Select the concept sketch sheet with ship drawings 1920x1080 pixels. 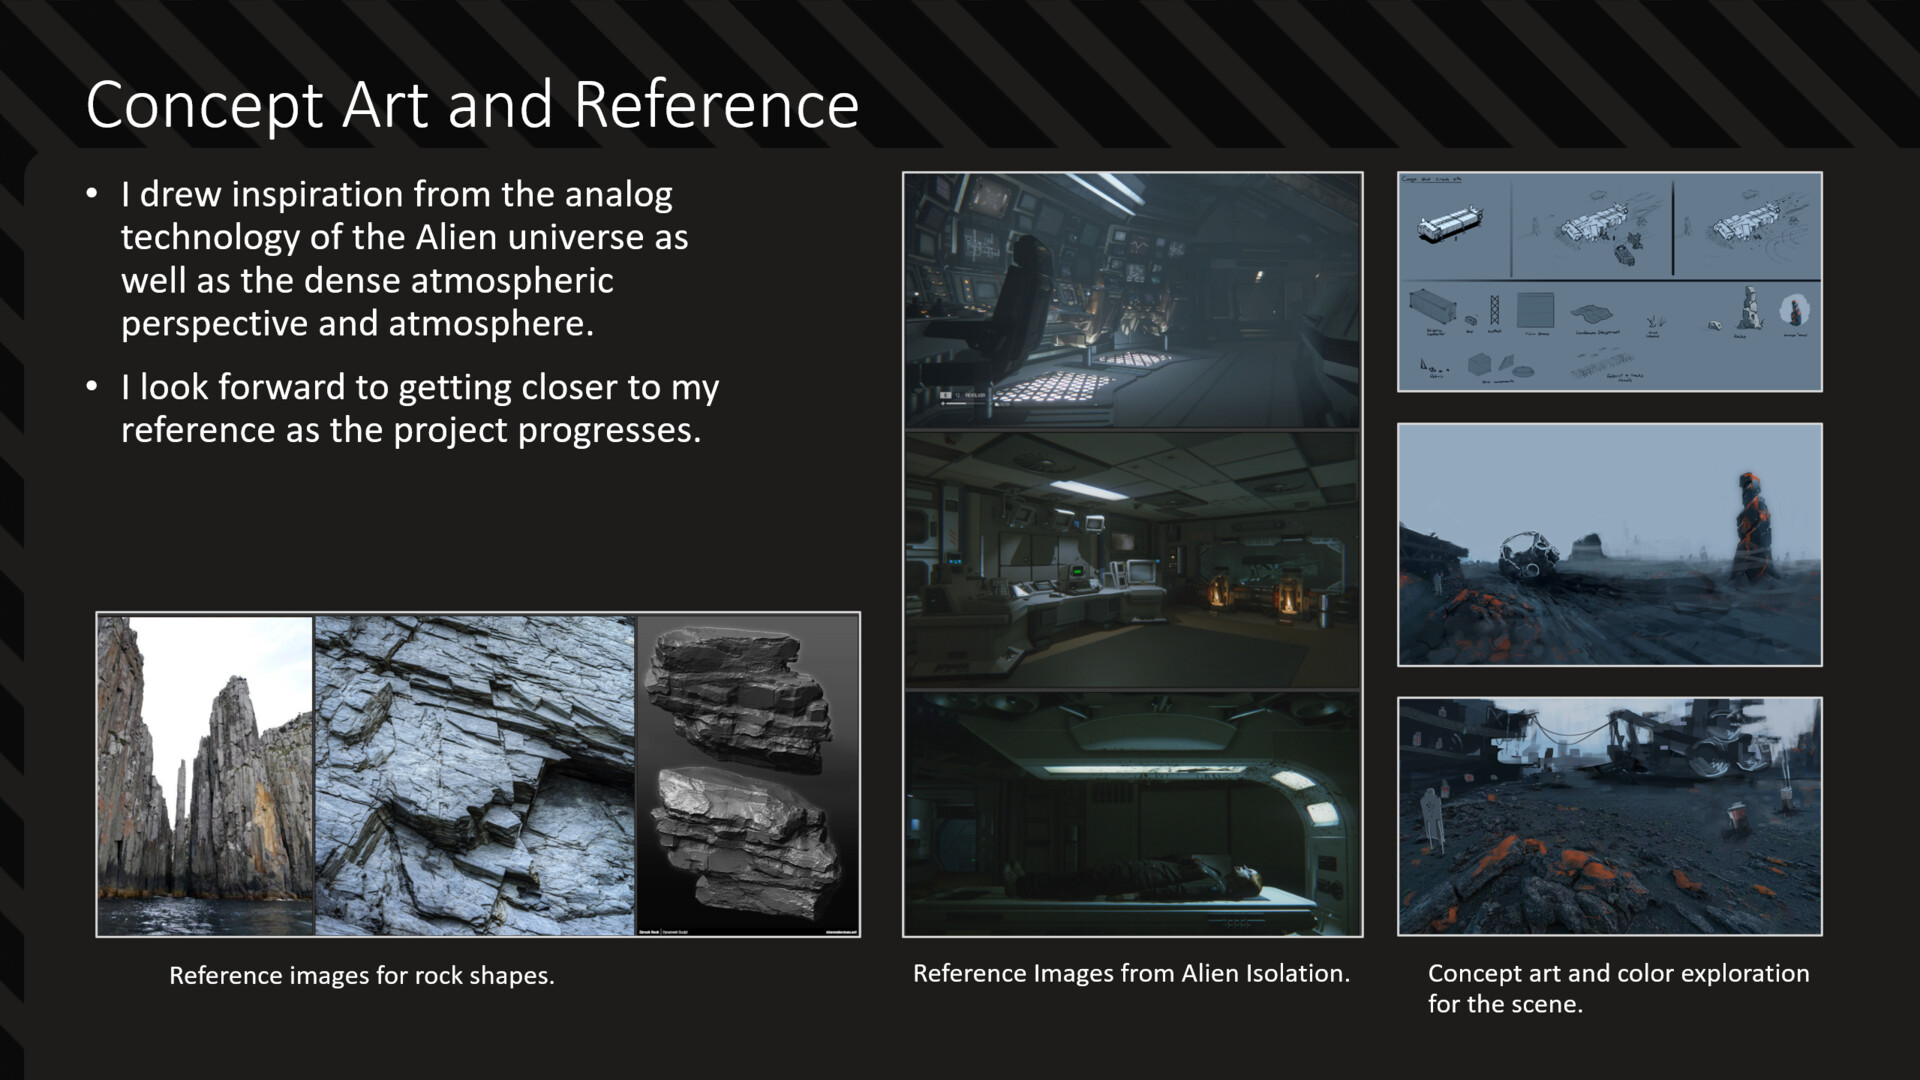1609,282
